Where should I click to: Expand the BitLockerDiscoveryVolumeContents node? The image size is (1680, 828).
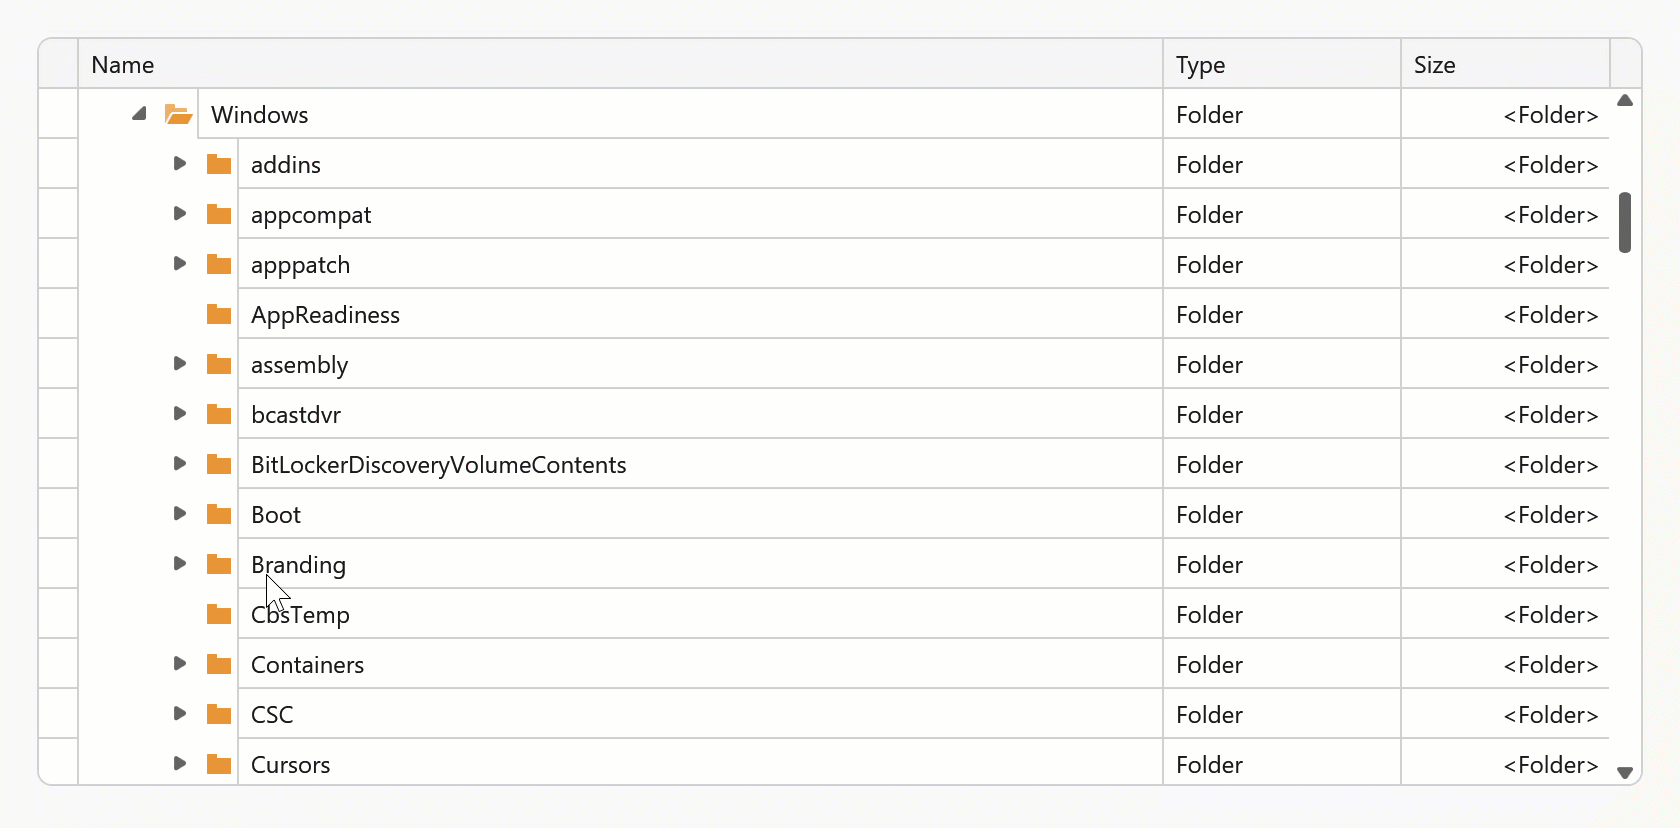(179, 463)
